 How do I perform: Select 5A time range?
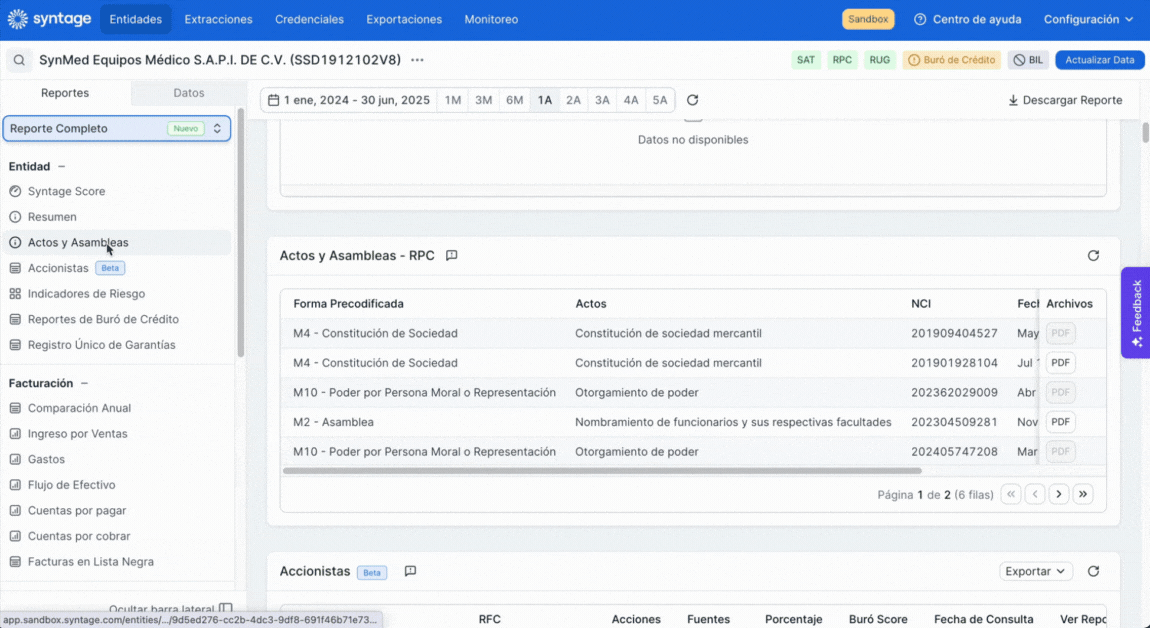[660, 100]
